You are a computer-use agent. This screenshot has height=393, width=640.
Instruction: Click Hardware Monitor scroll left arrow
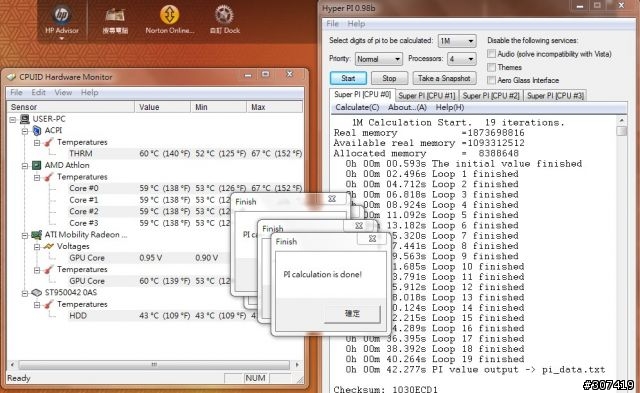click(12, 364)
